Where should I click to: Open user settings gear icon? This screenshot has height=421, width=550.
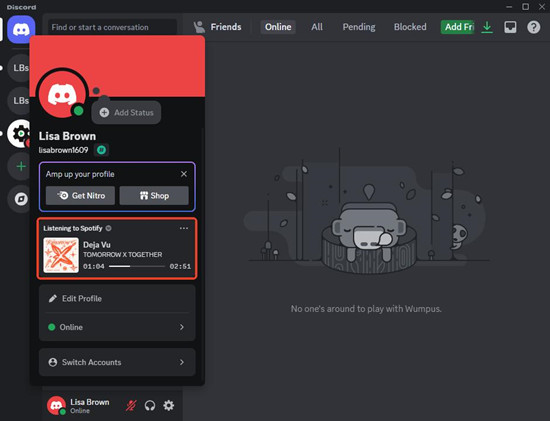[168, 406]
